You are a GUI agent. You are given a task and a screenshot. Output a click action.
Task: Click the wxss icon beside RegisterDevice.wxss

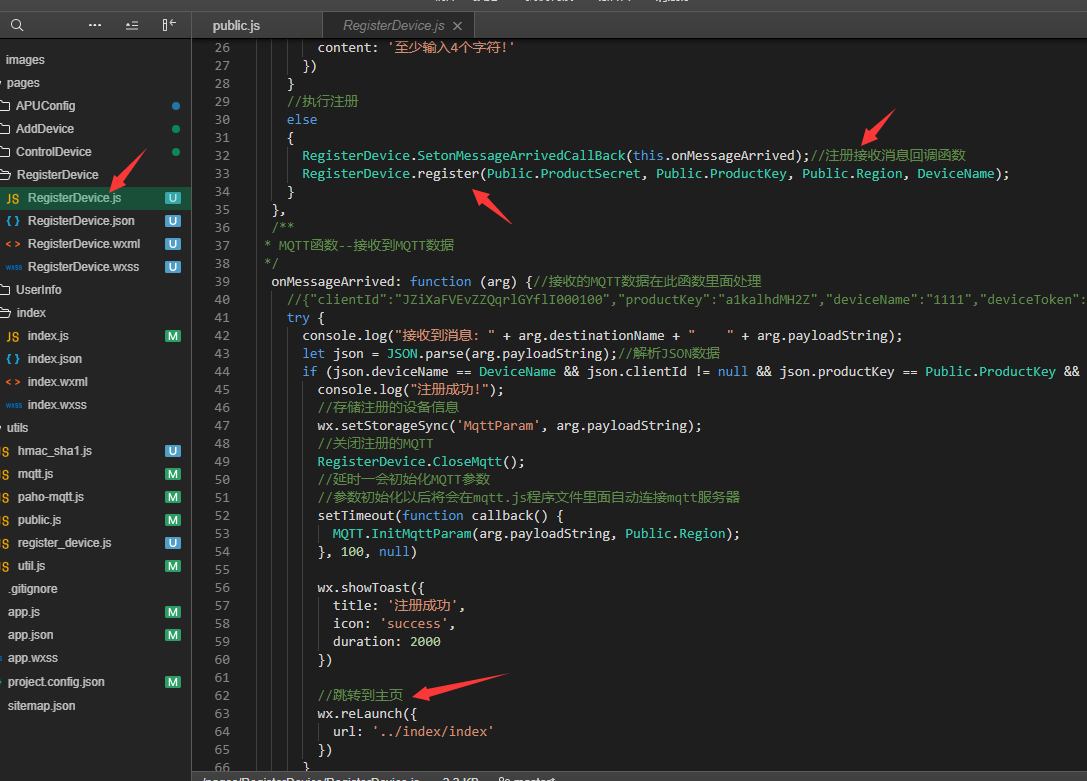tap(13, 267)
